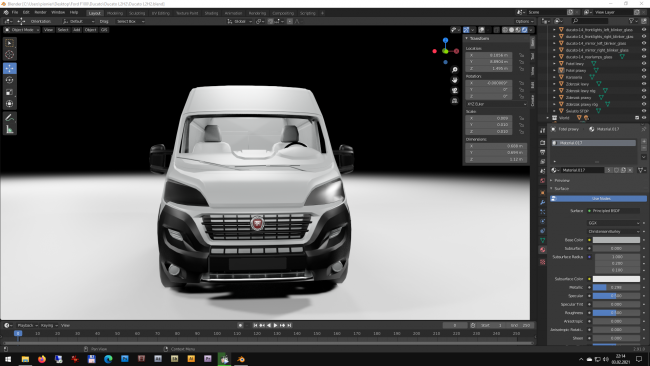
Task: Switch to the Modeling workspace tab
Action: pos(115,13)
